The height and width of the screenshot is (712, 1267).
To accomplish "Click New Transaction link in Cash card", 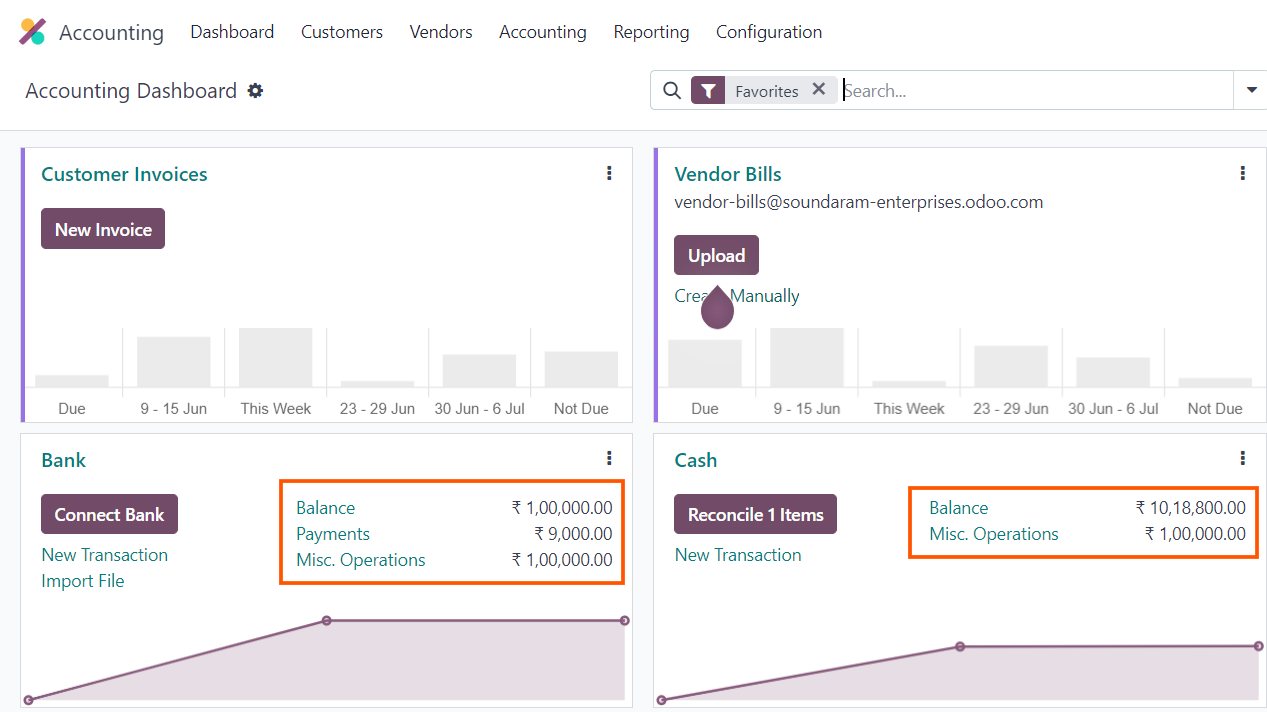I will tap(738, 555).
